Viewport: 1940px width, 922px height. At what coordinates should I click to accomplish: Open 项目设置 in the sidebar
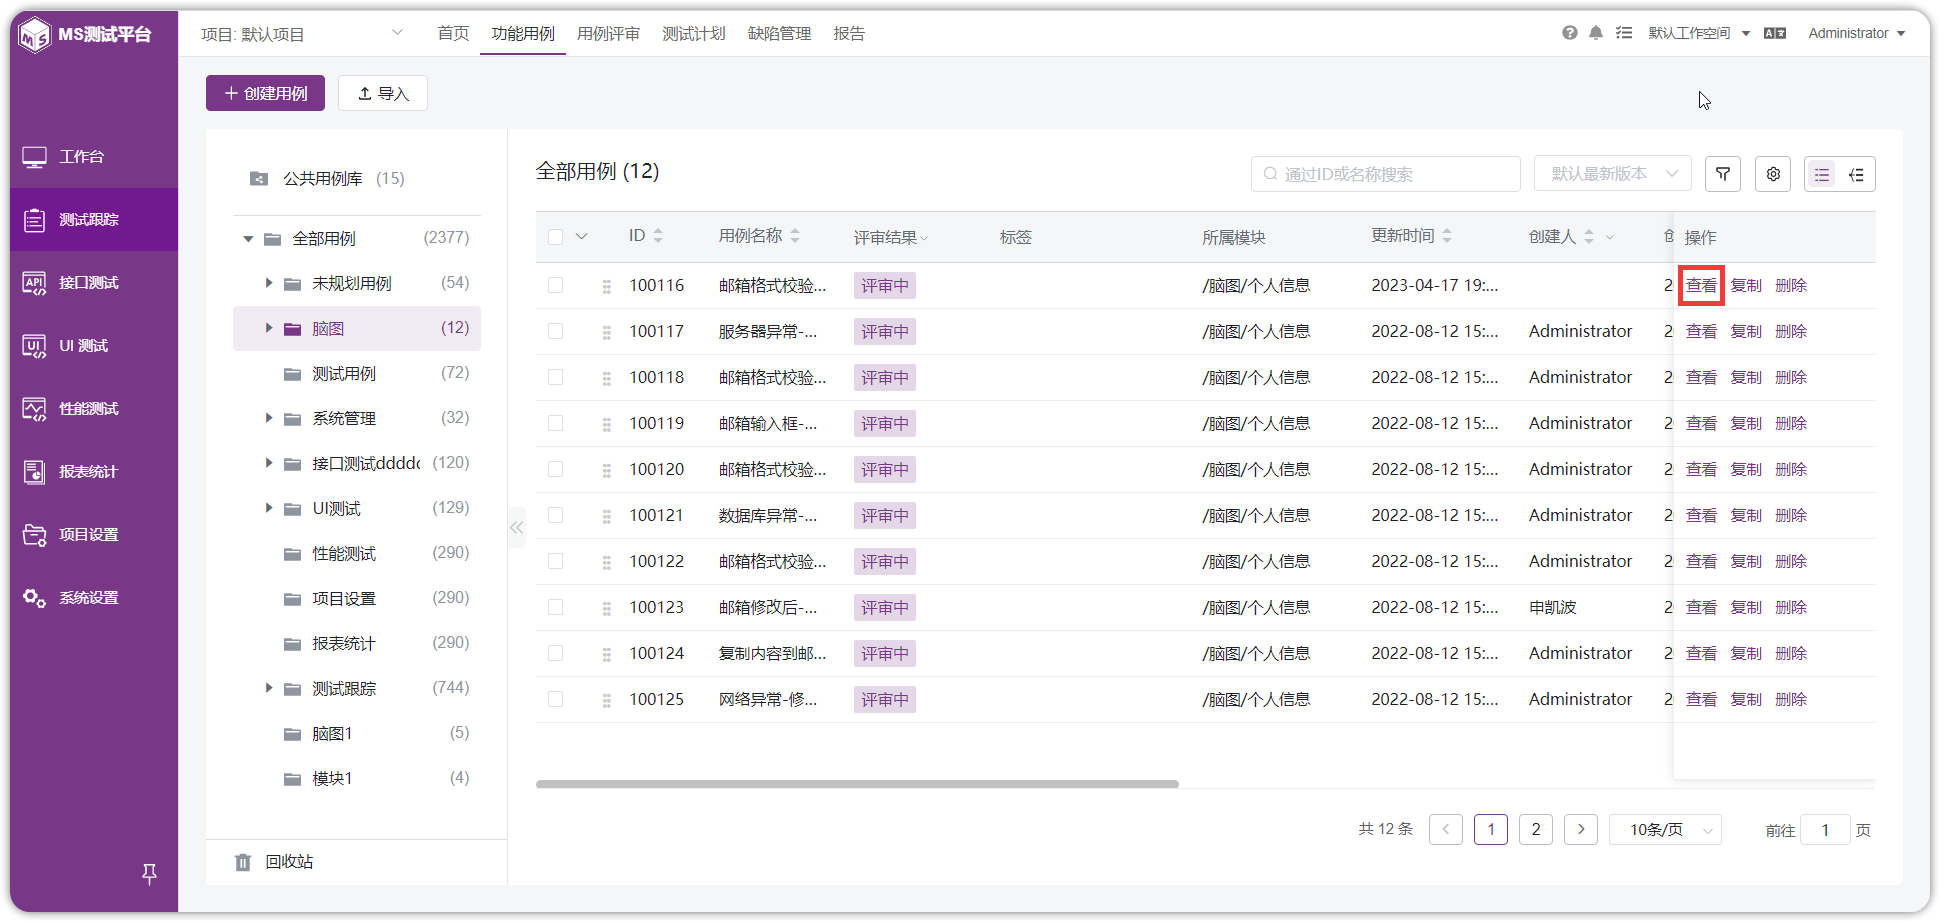pos(94,535)
